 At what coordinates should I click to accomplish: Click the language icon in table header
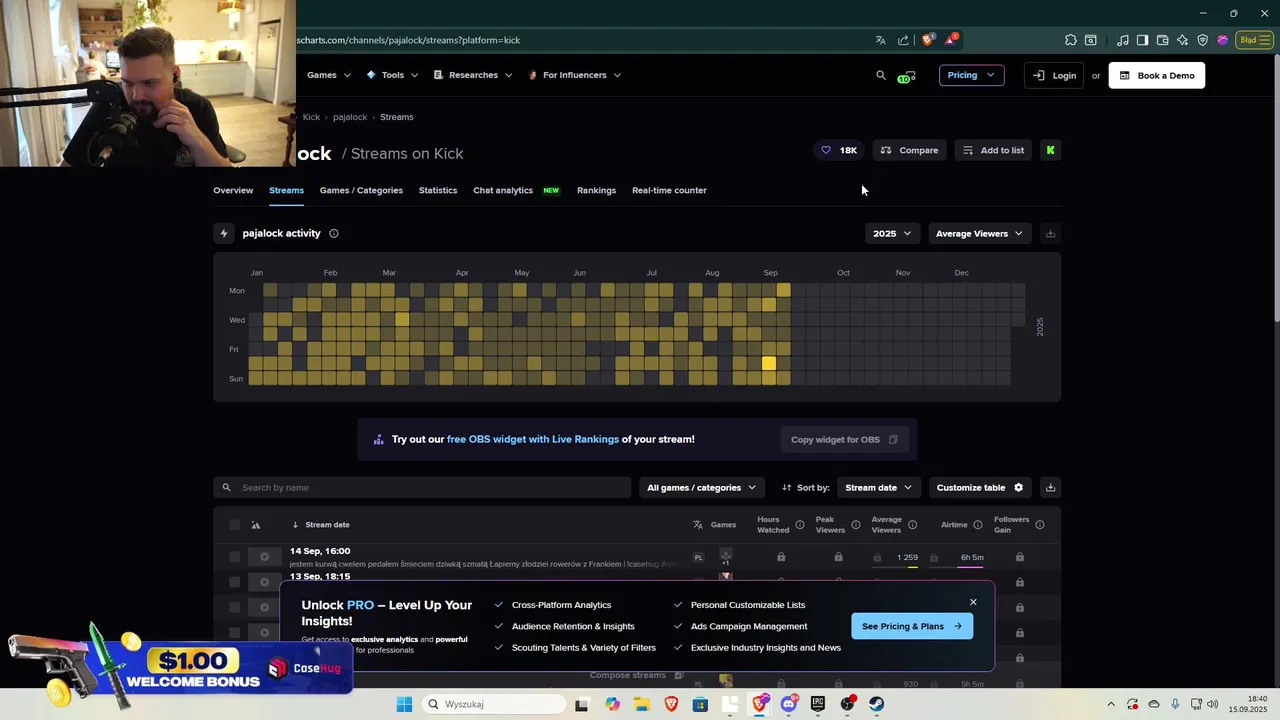[698, 525]
